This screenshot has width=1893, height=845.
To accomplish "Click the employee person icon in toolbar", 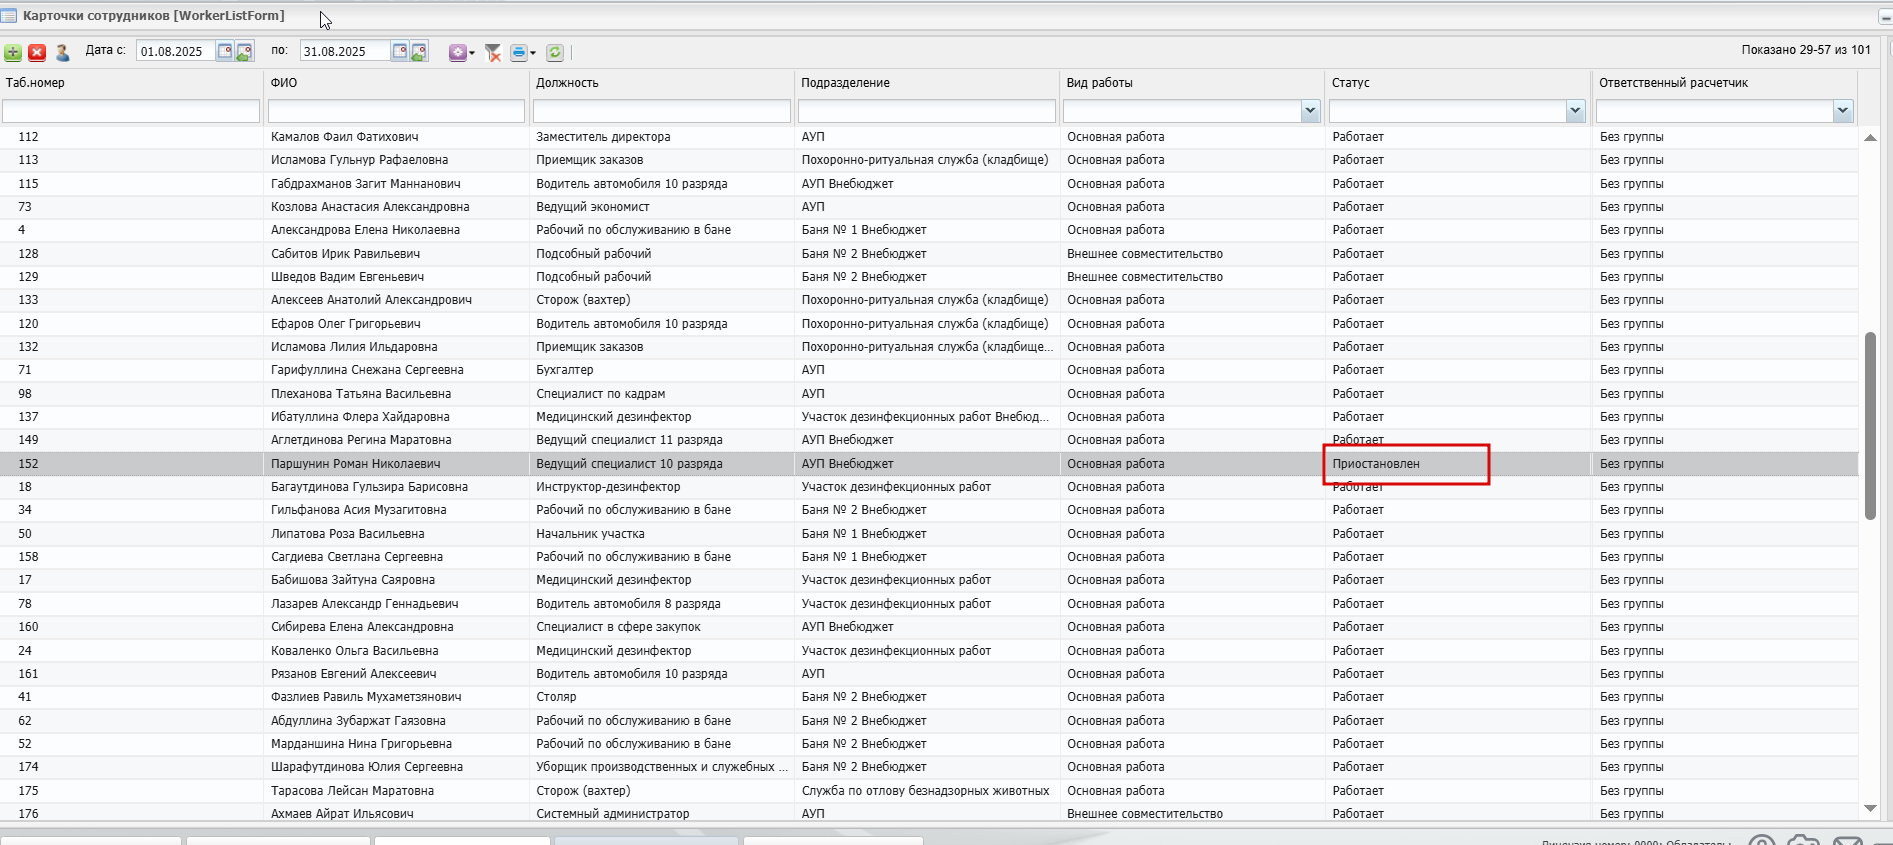I will 62,53.
